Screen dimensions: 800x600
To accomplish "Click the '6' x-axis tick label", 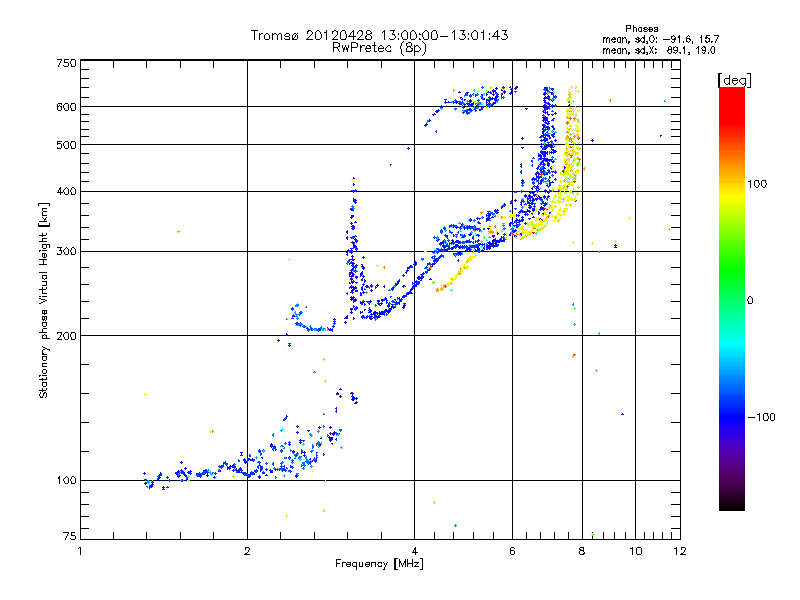I will point(512,551).
